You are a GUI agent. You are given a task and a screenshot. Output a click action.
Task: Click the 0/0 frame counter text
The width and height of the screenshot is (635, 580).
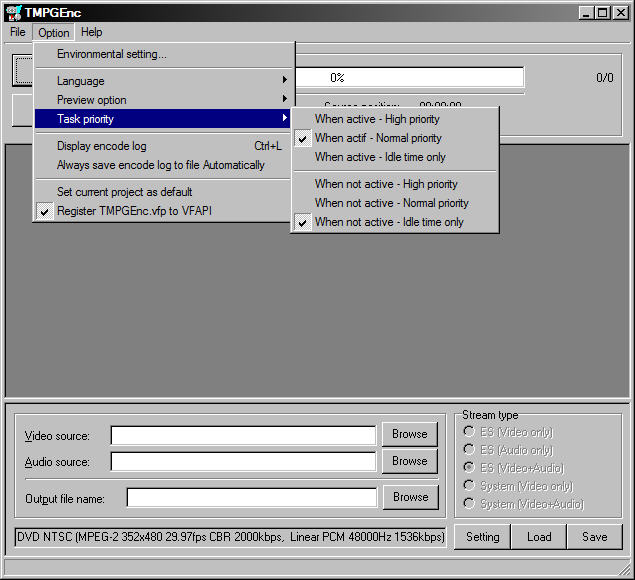tap(605, 77)
